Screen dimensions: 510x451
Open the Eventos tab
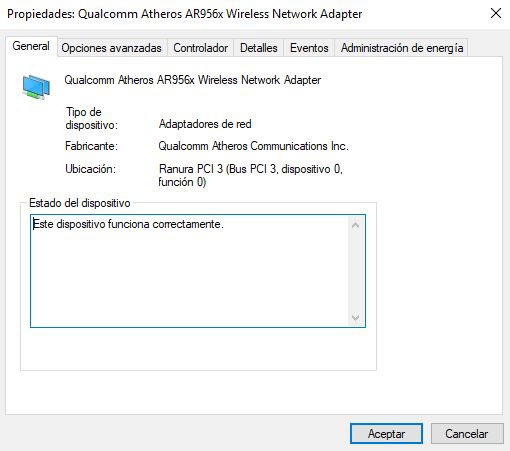(x=309, y=48)
